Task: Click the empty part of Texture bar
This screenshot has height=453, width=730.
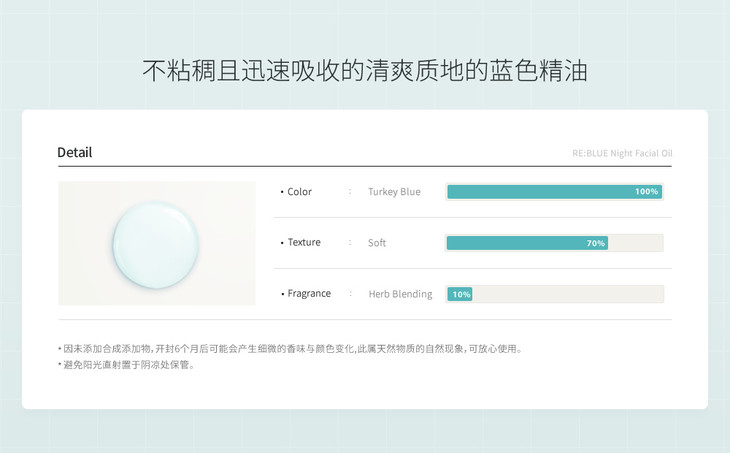Action: point(635,243)
